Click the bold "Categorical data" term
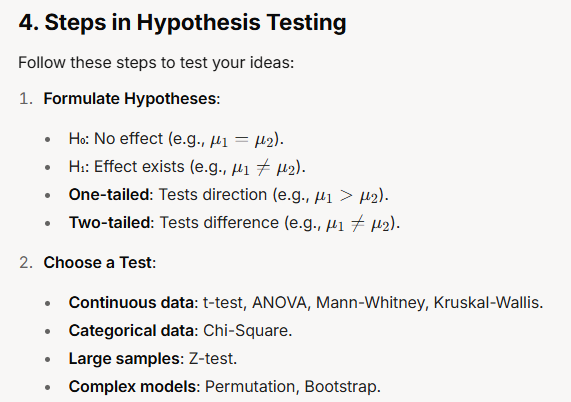This screenshot has width=571, height=402. click(131, 331)
